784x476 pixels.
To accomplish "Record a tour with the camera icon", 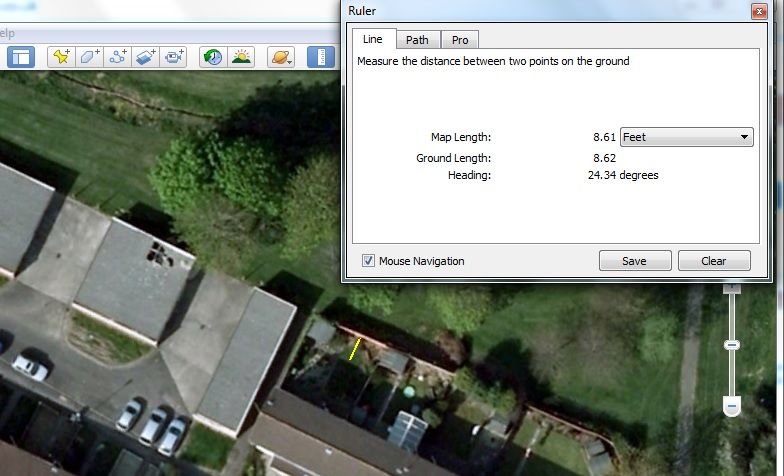I will coord(174,57).
